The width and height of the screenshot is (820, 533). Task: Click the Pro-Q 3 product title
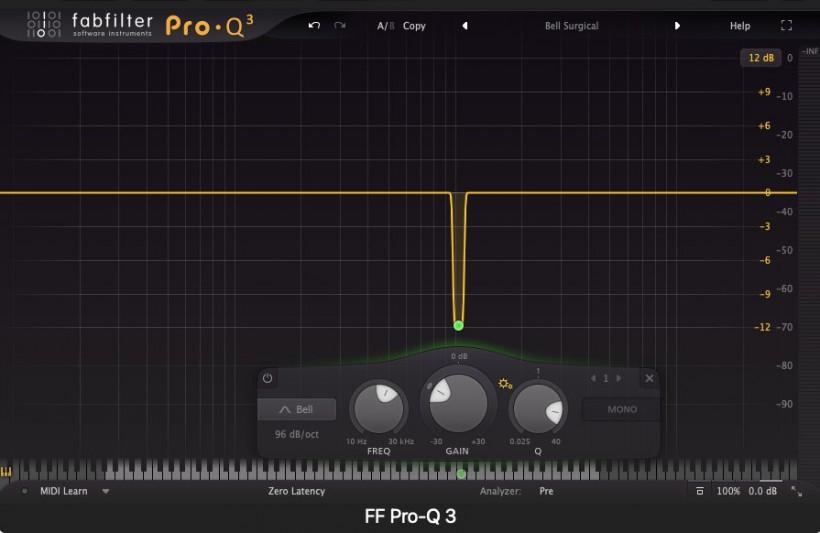209,26
